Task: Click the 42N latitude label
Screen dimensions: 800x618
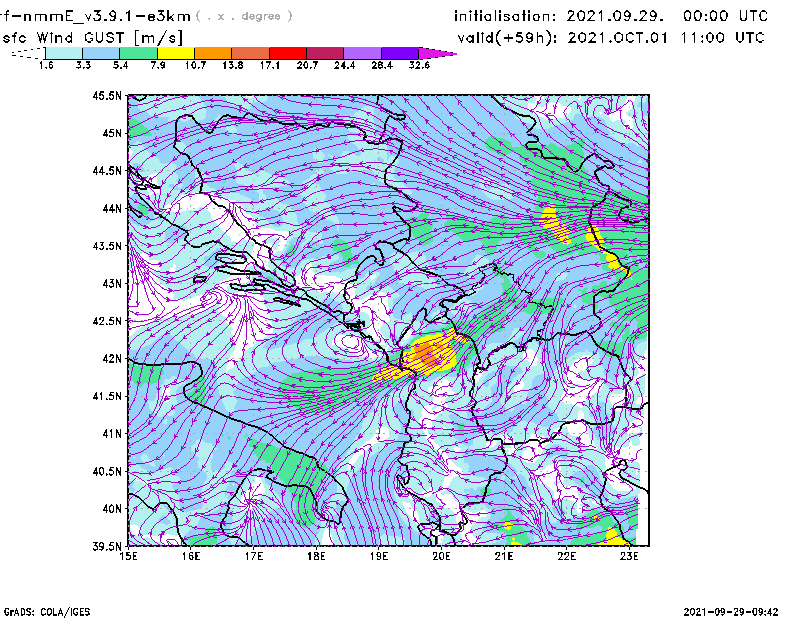Action: (x=112, y=359)
